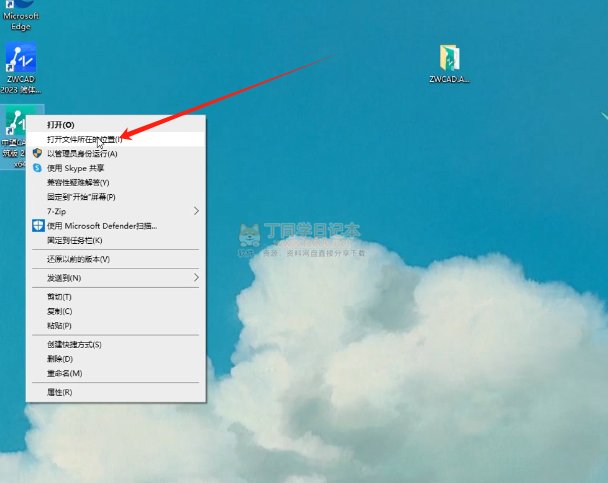608x483 pixels.
Task: Click the administrator shield icon in the menu
Action: [37, 153]
